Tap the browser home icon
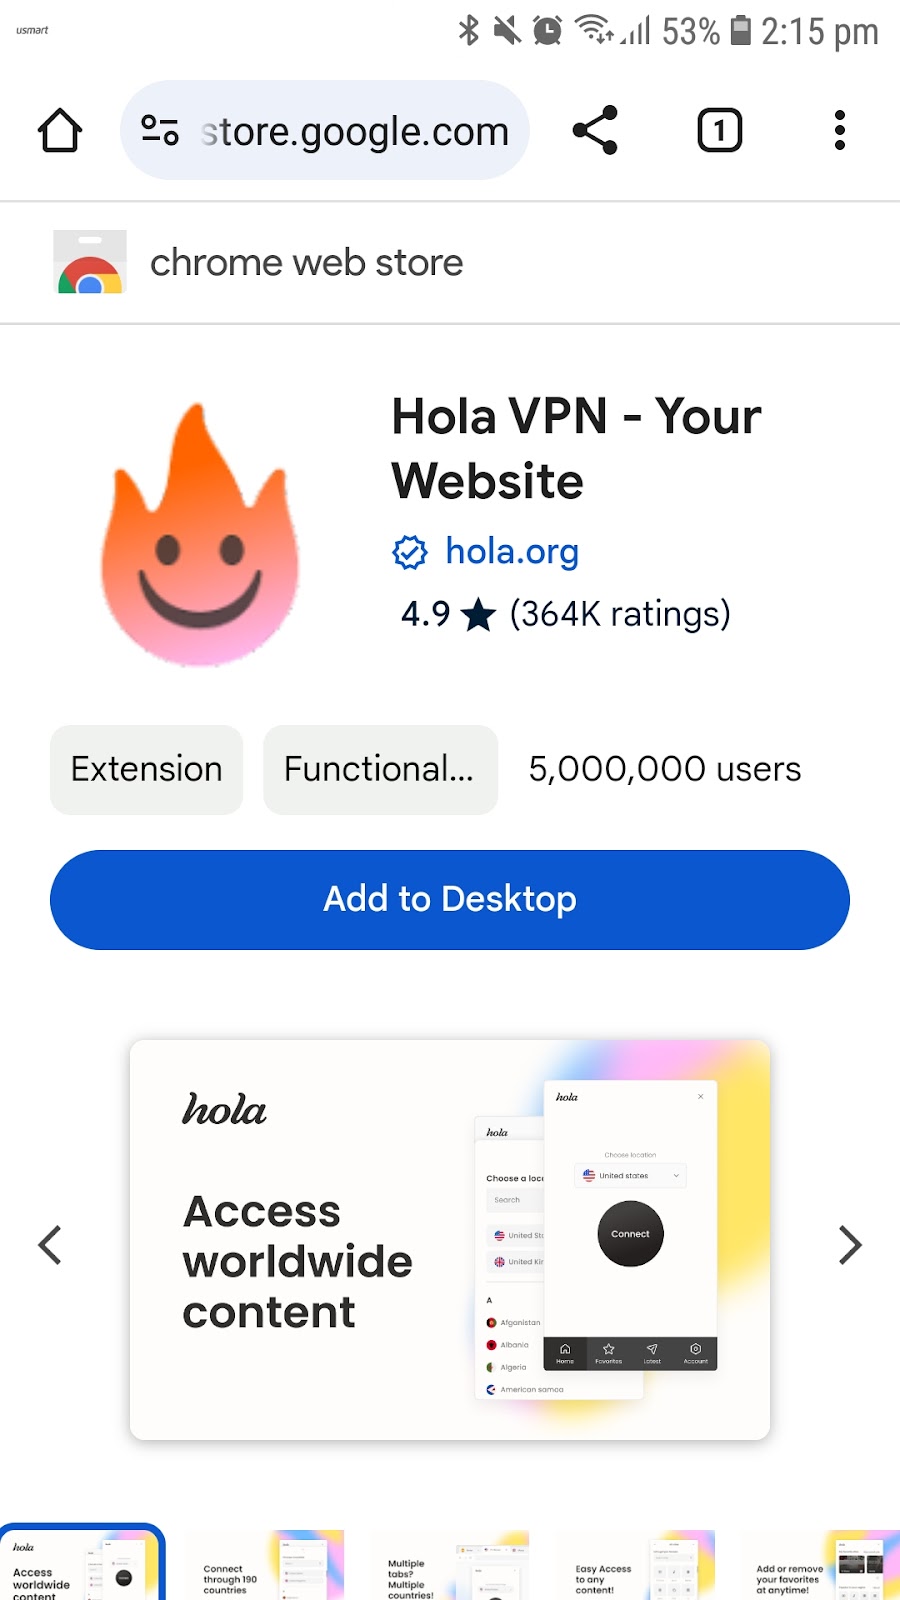 (x=60, y=131)
